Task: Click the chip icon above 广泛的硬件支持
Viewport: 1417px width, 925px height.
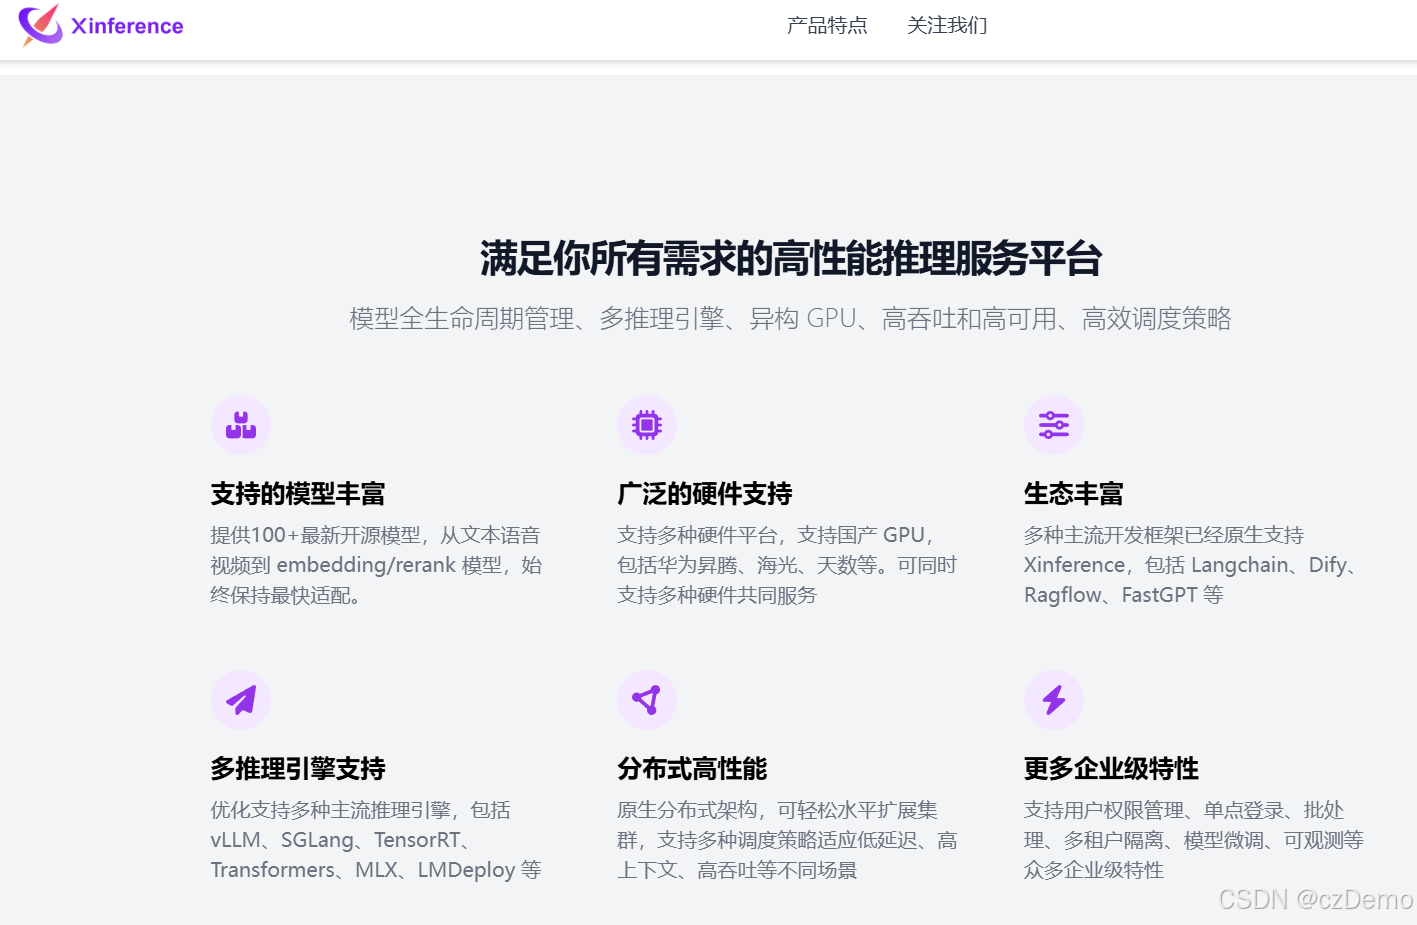Action: 647,425
